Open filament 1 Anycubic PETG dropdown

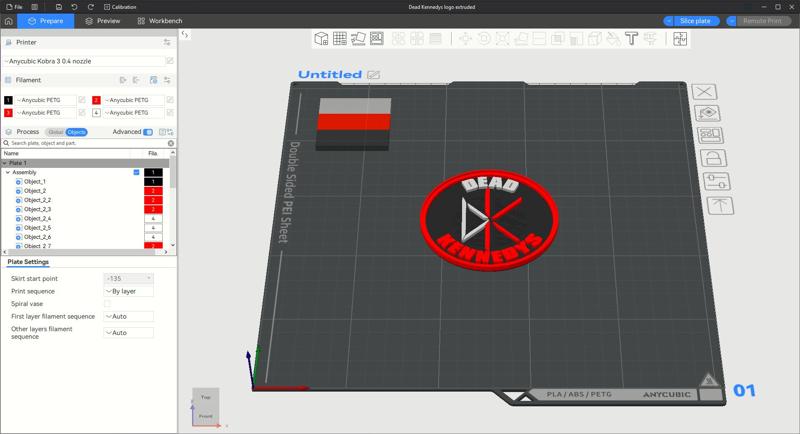tap(46, 100)
